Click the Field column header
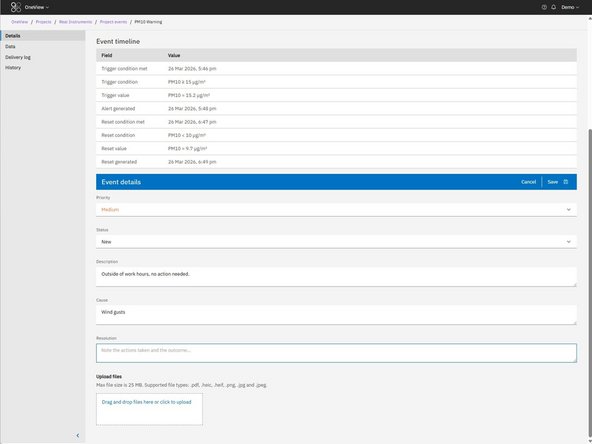Image resolution: width=592 pixels, height=444 pixels. (106, 55)
